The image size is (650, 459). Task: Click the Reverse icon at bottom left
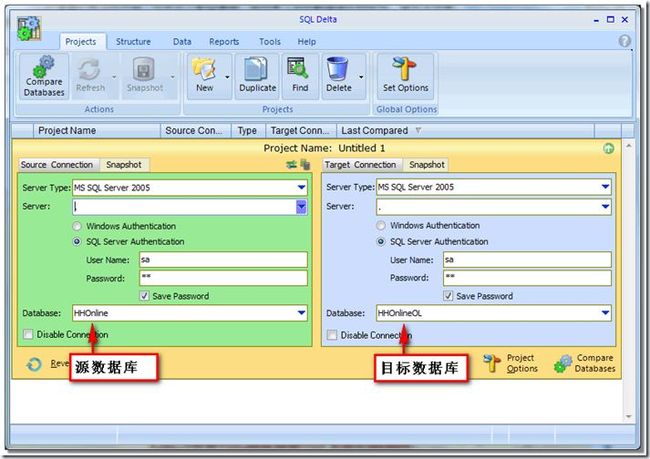tap(34, 364)
